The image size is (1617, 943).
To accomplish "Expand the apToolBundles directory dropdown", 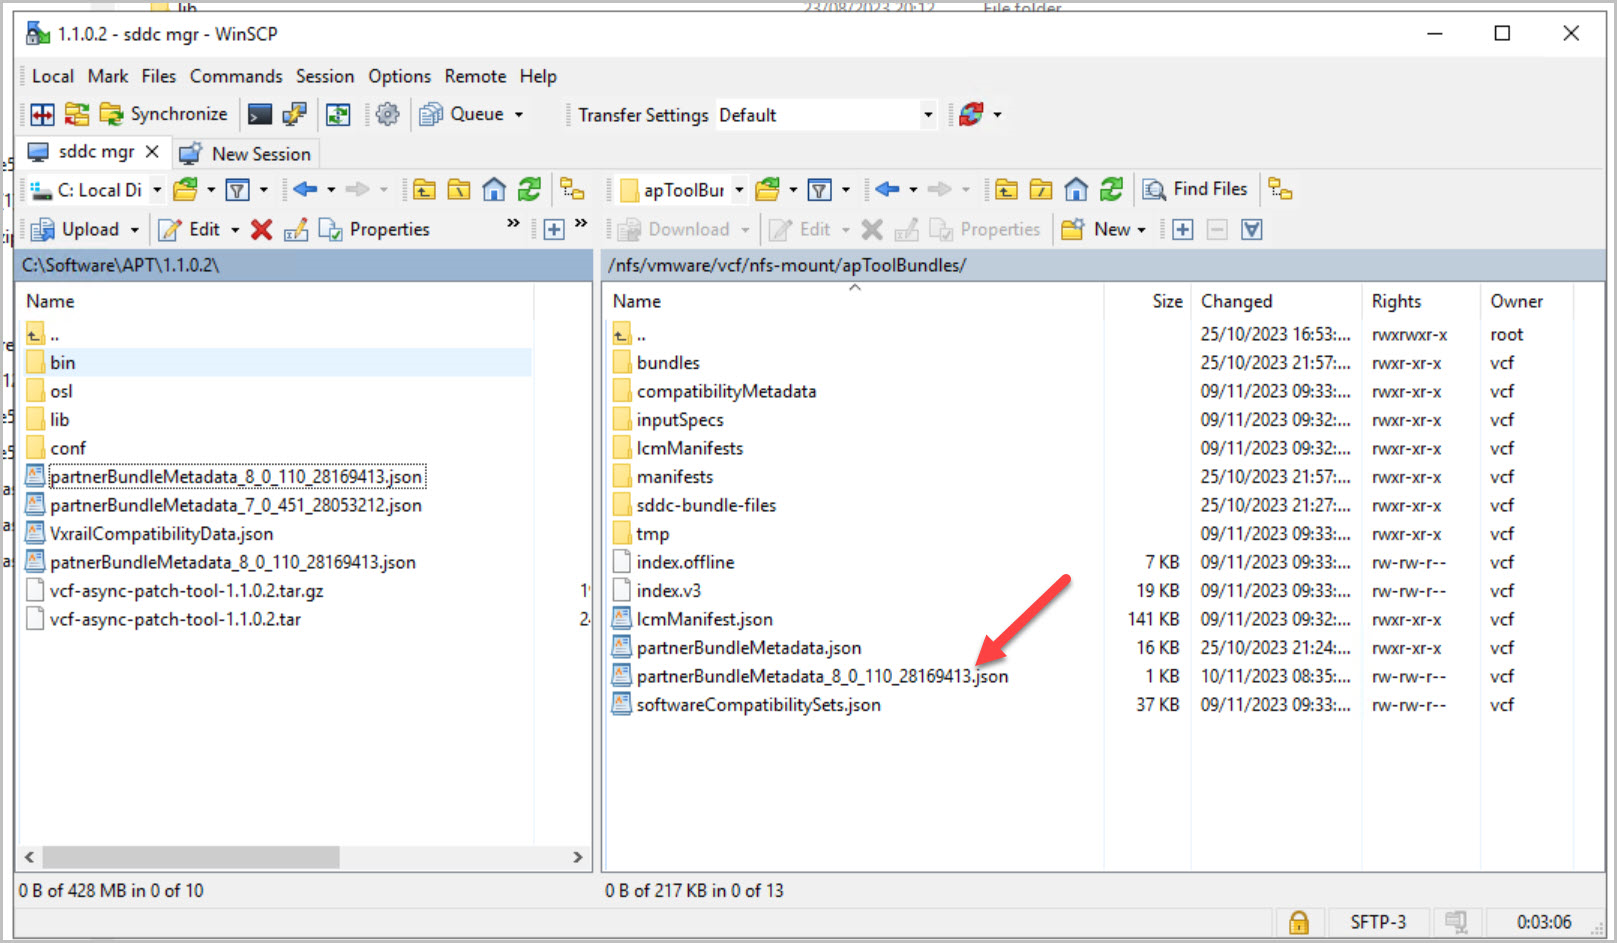I will [x=739, y=190].
